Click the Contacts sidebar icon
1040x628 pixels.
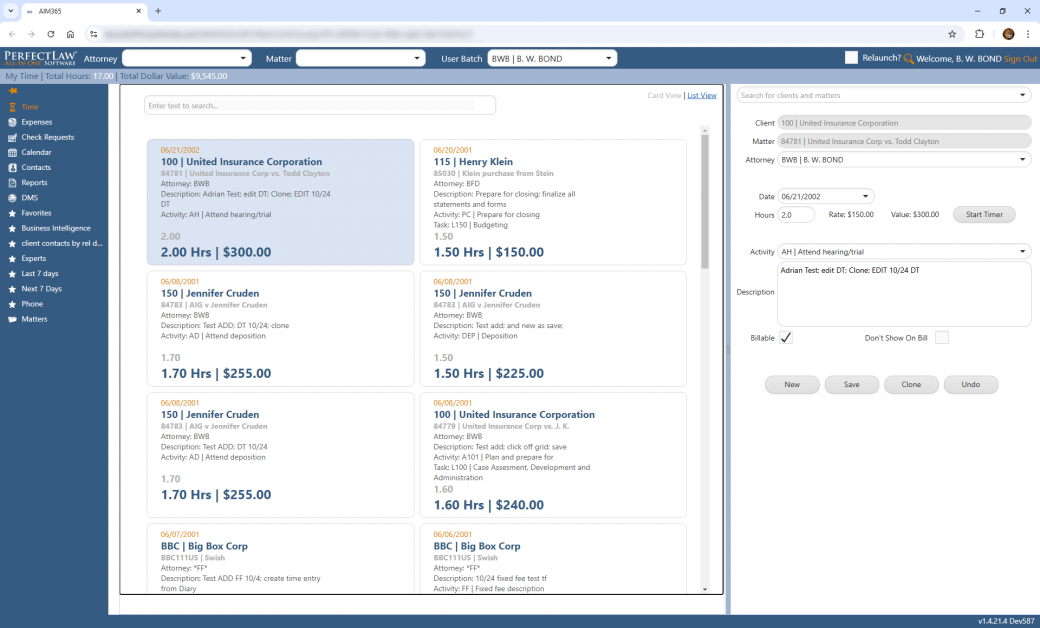12,168
